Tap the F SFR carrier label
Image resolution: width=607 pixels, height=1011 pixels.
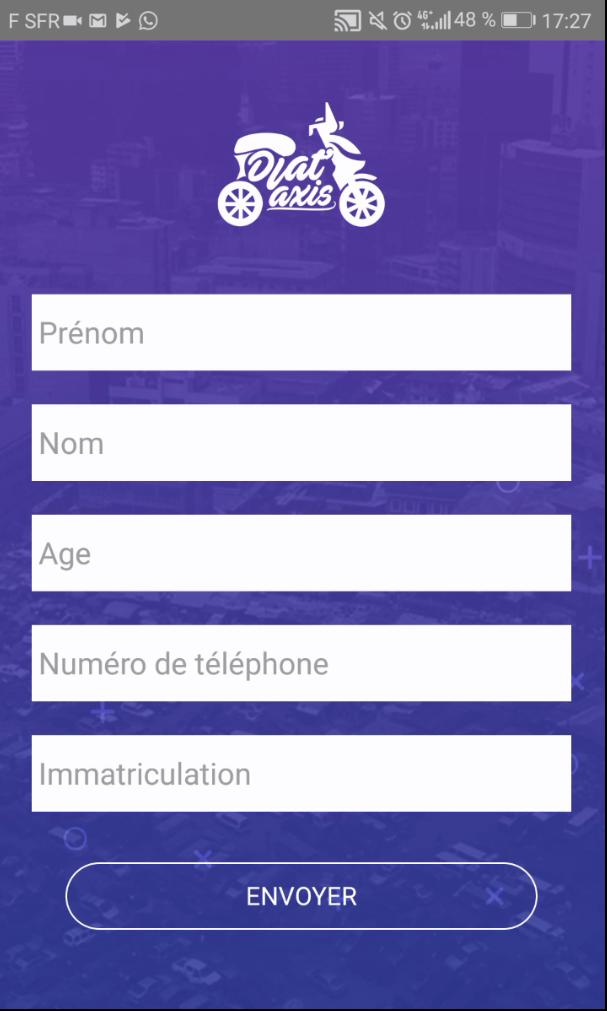pyautogui.click(x=34, y=21)
